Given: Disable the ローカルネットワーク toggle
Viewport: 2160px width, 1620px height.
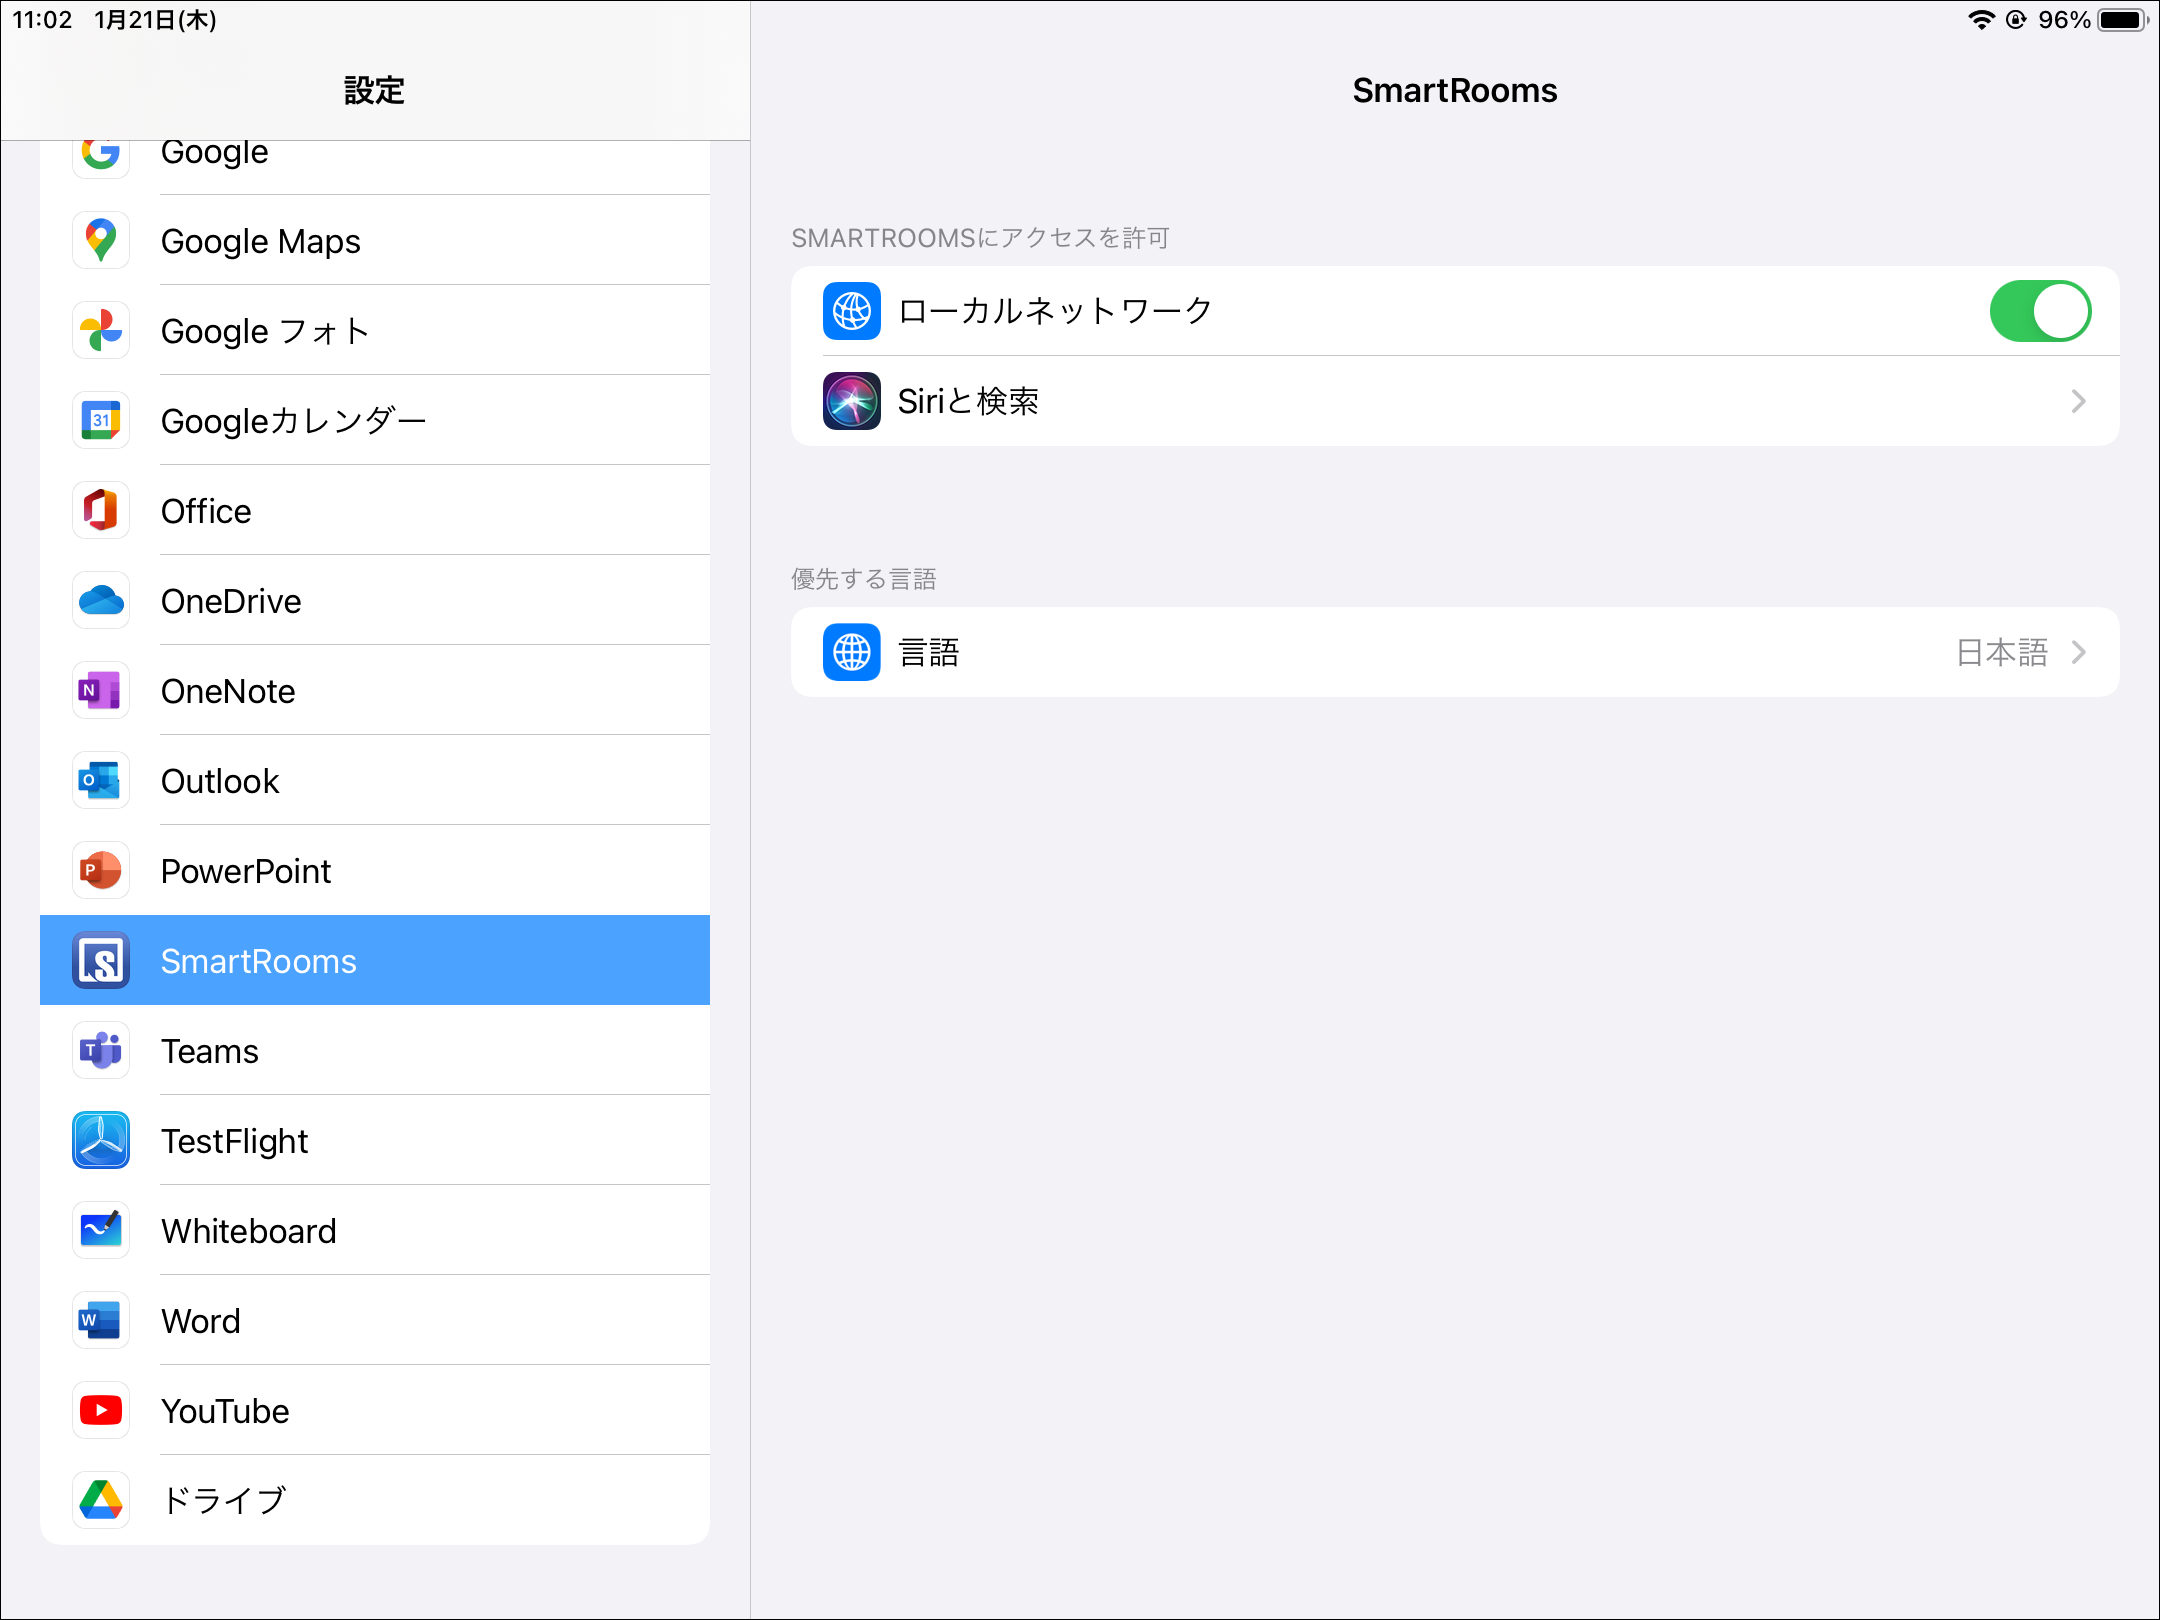Looking at the screenshot, I should [x=2040, y=311].
